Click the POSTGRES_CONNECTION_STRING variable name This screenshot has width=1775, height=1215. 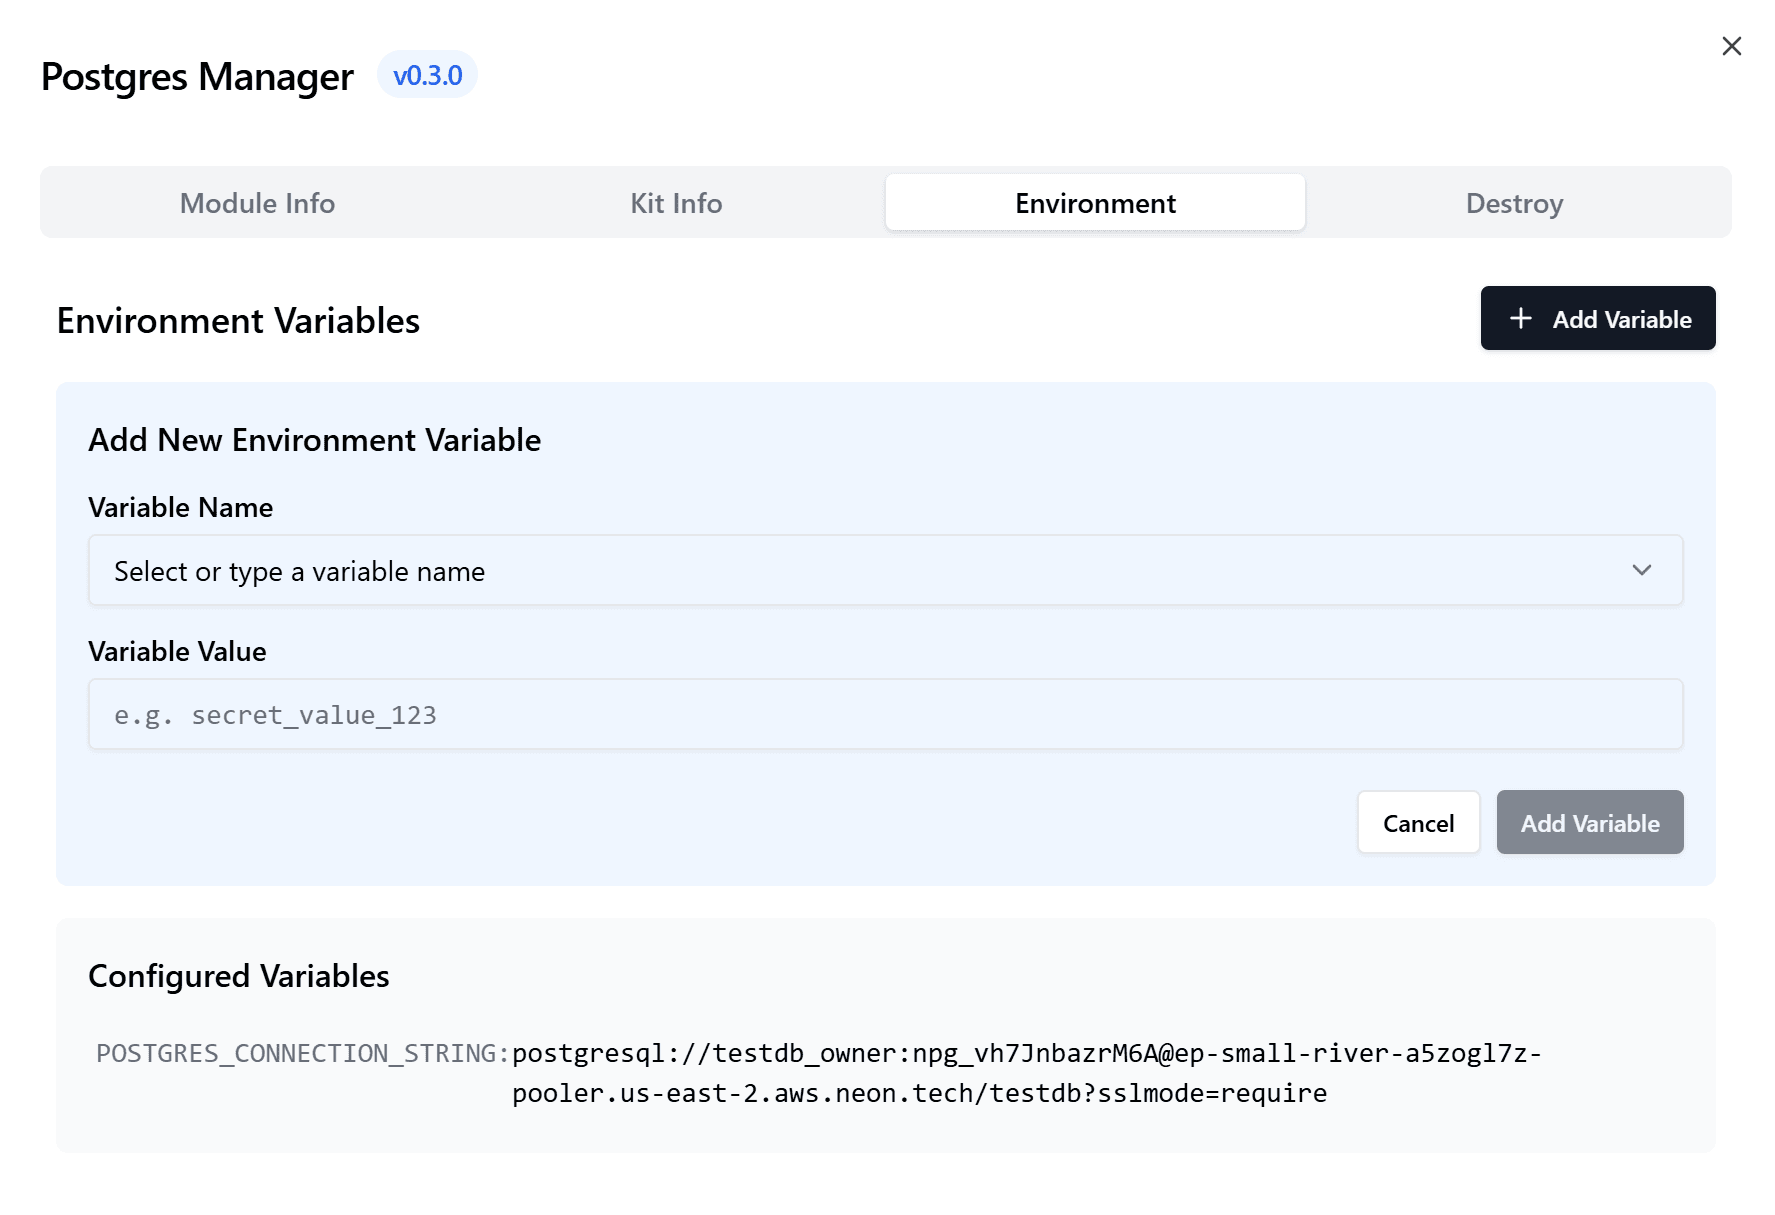303,1053
